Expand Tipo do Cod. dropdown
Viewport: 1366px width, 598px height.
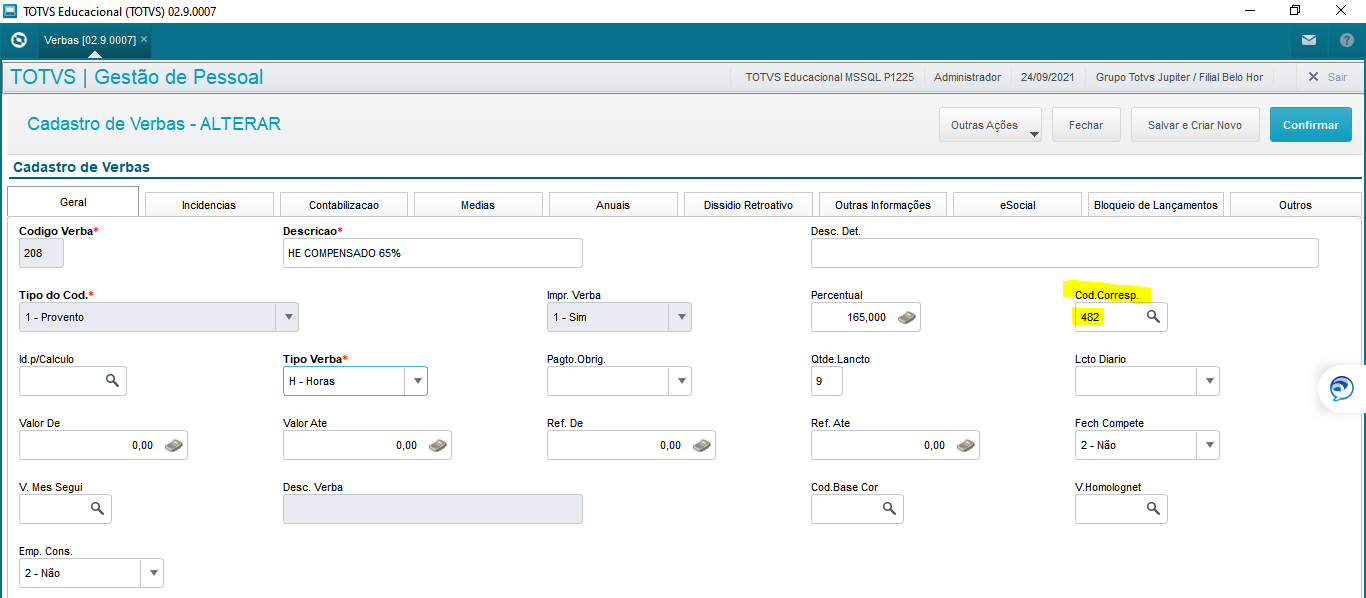(288, 317)
